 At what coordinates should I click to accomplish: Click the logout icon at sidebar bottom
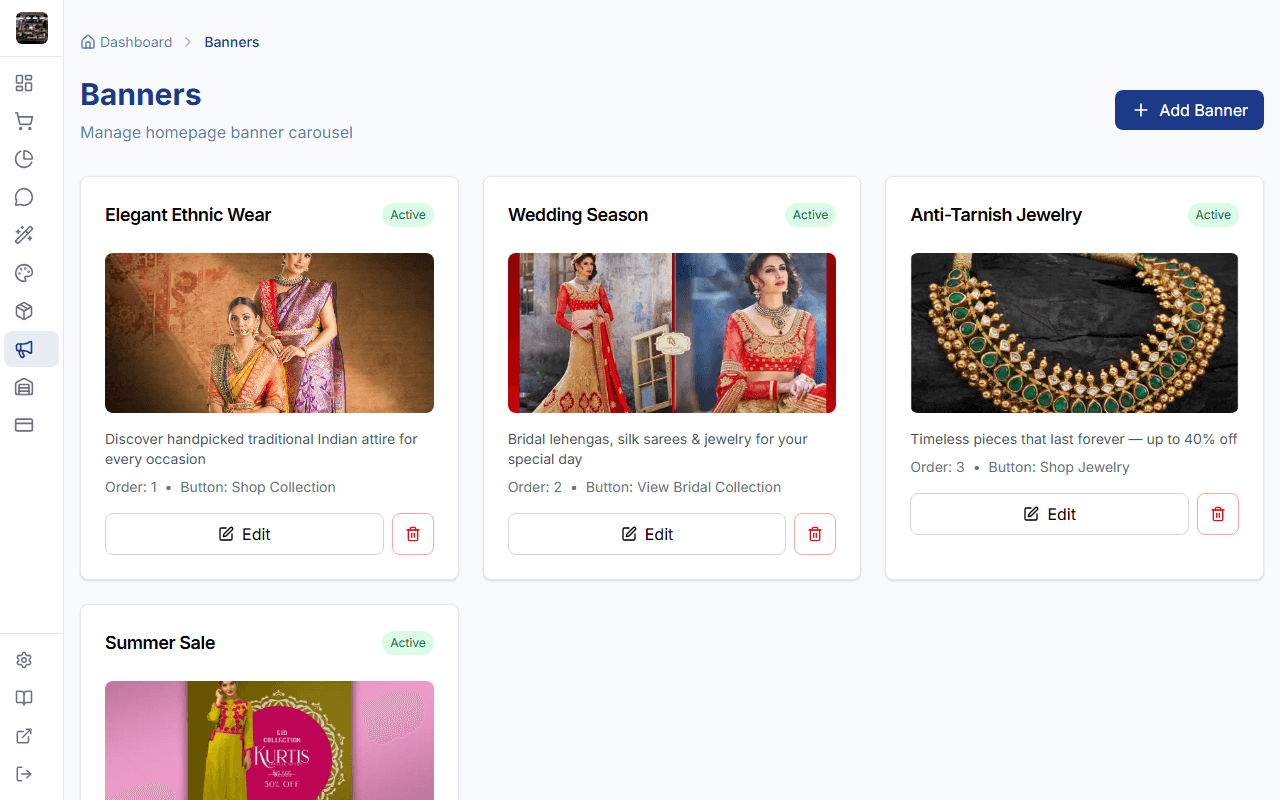click(24, 774)
